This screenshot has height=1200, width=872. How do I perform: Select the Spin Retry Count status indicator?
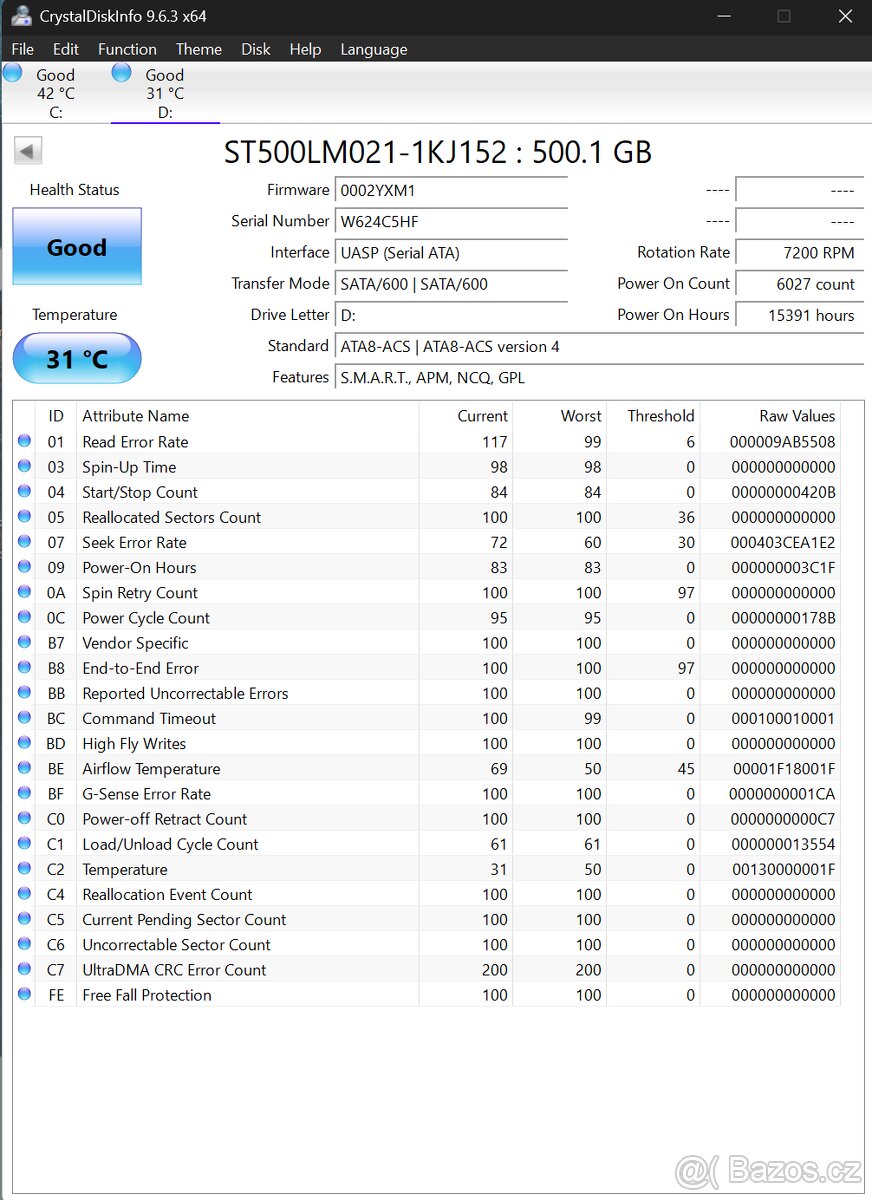coord(24,592)
